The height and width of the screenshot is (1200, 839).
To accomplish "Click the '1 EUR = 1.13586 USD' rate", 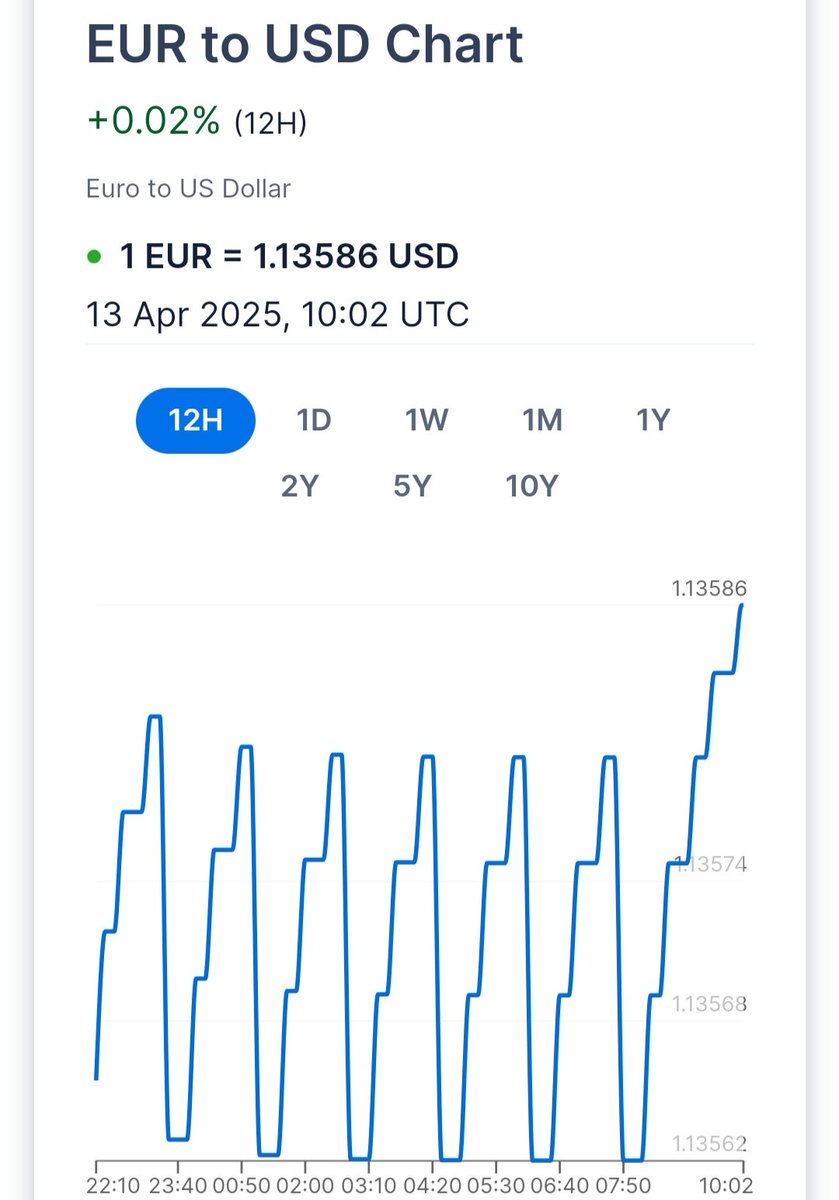I will tap(289, 256).
